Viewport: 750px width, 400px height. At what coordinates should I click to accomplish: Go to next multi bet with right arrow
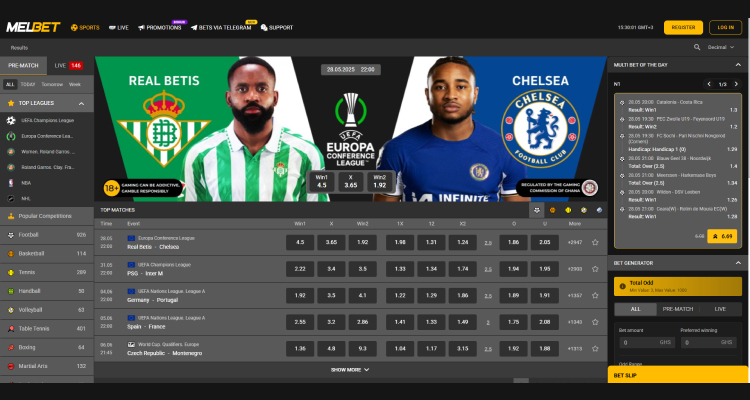click(x=736, y=84)
